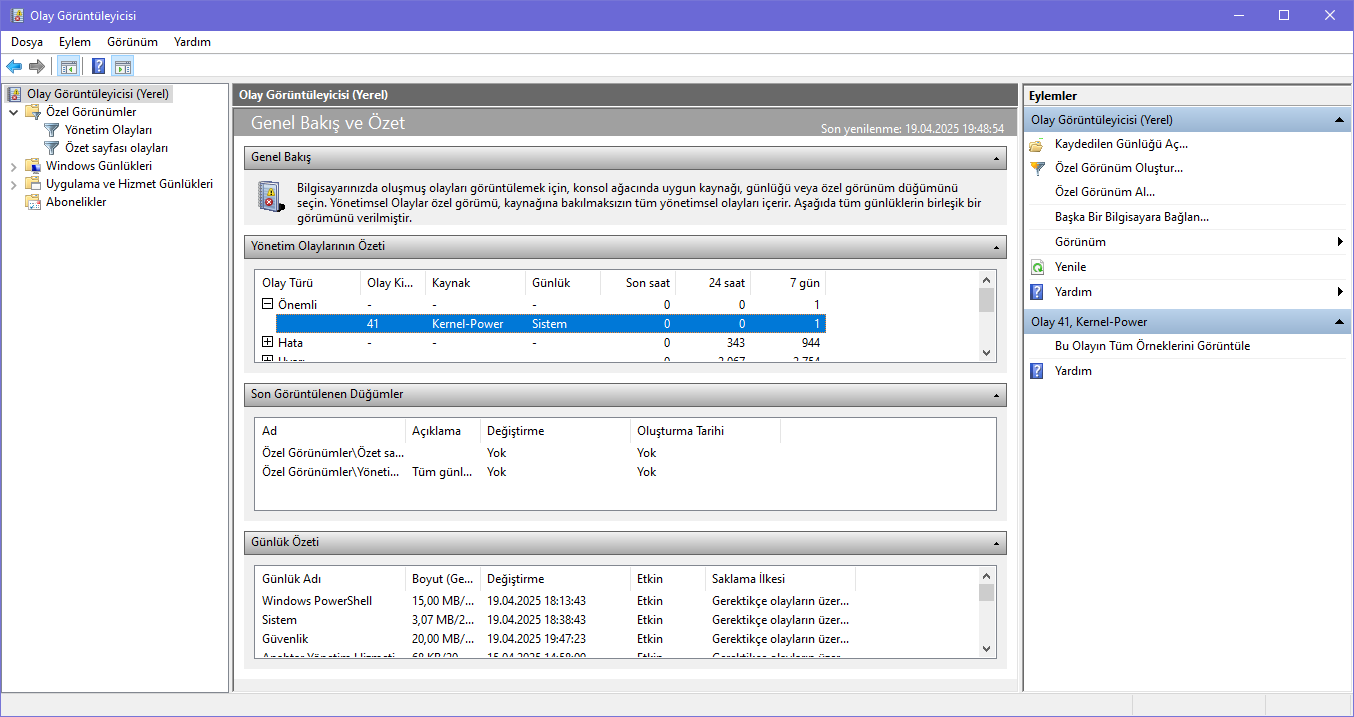Open the Yardım menu in menu bar
Image resolution: width=1354 pixels, height=717 pixels.
[x=192, y=42]
